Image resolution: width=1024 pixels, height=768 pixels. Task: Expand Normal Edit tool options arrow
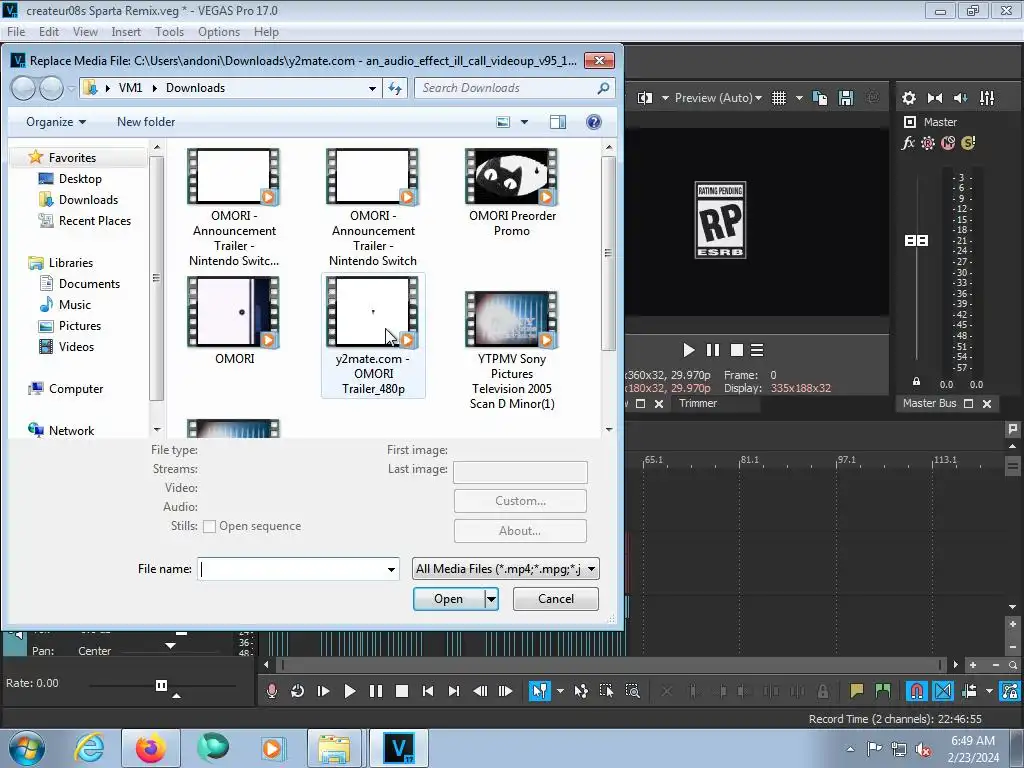tap(560, 691)
